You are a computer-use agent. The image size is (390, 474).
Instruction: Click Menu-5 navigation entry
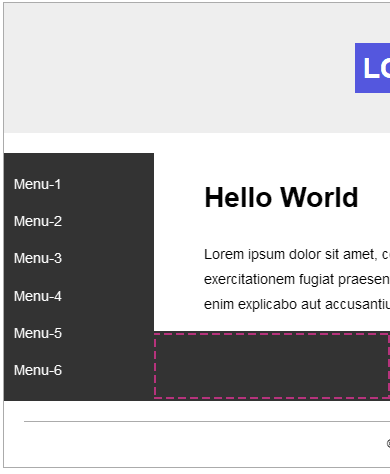[x=38, y=333]
